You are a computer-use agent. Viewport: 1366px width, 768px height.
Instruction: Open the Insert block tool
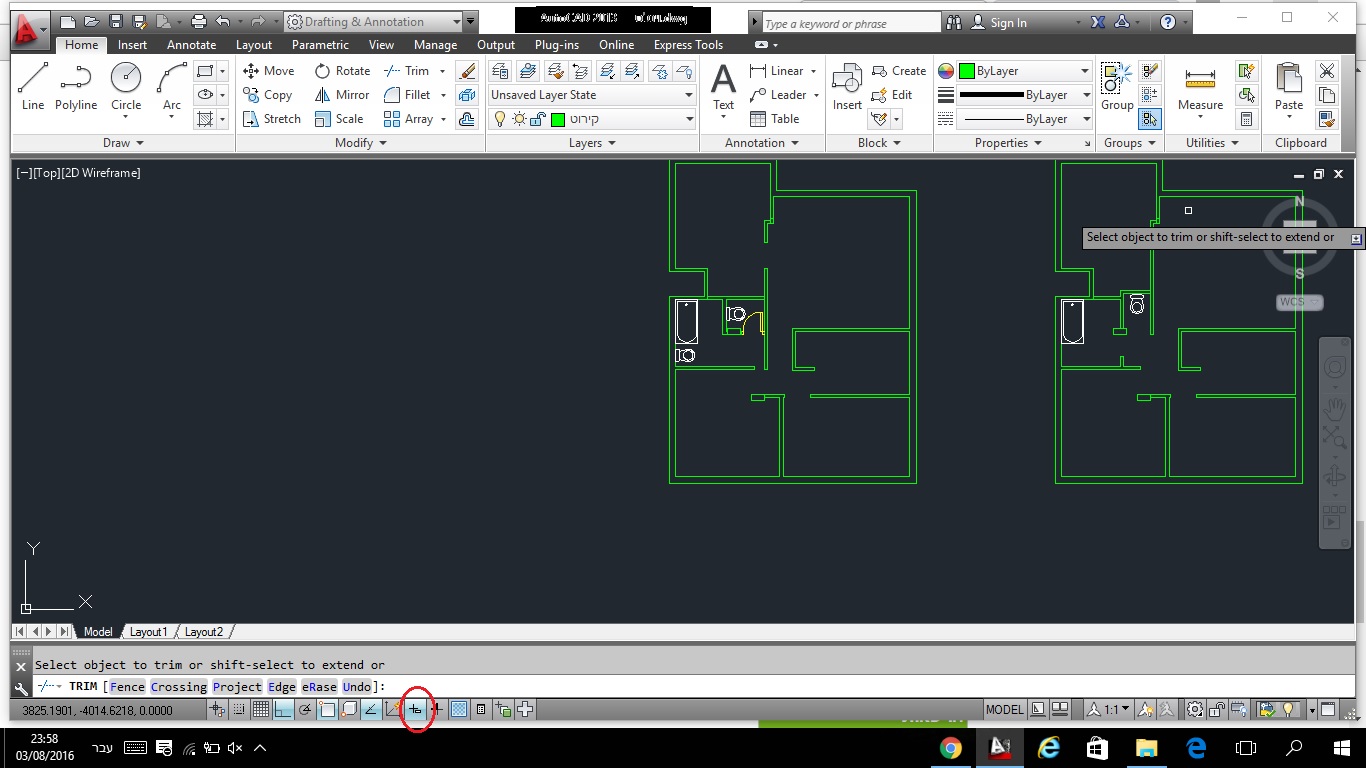(847, 86)
